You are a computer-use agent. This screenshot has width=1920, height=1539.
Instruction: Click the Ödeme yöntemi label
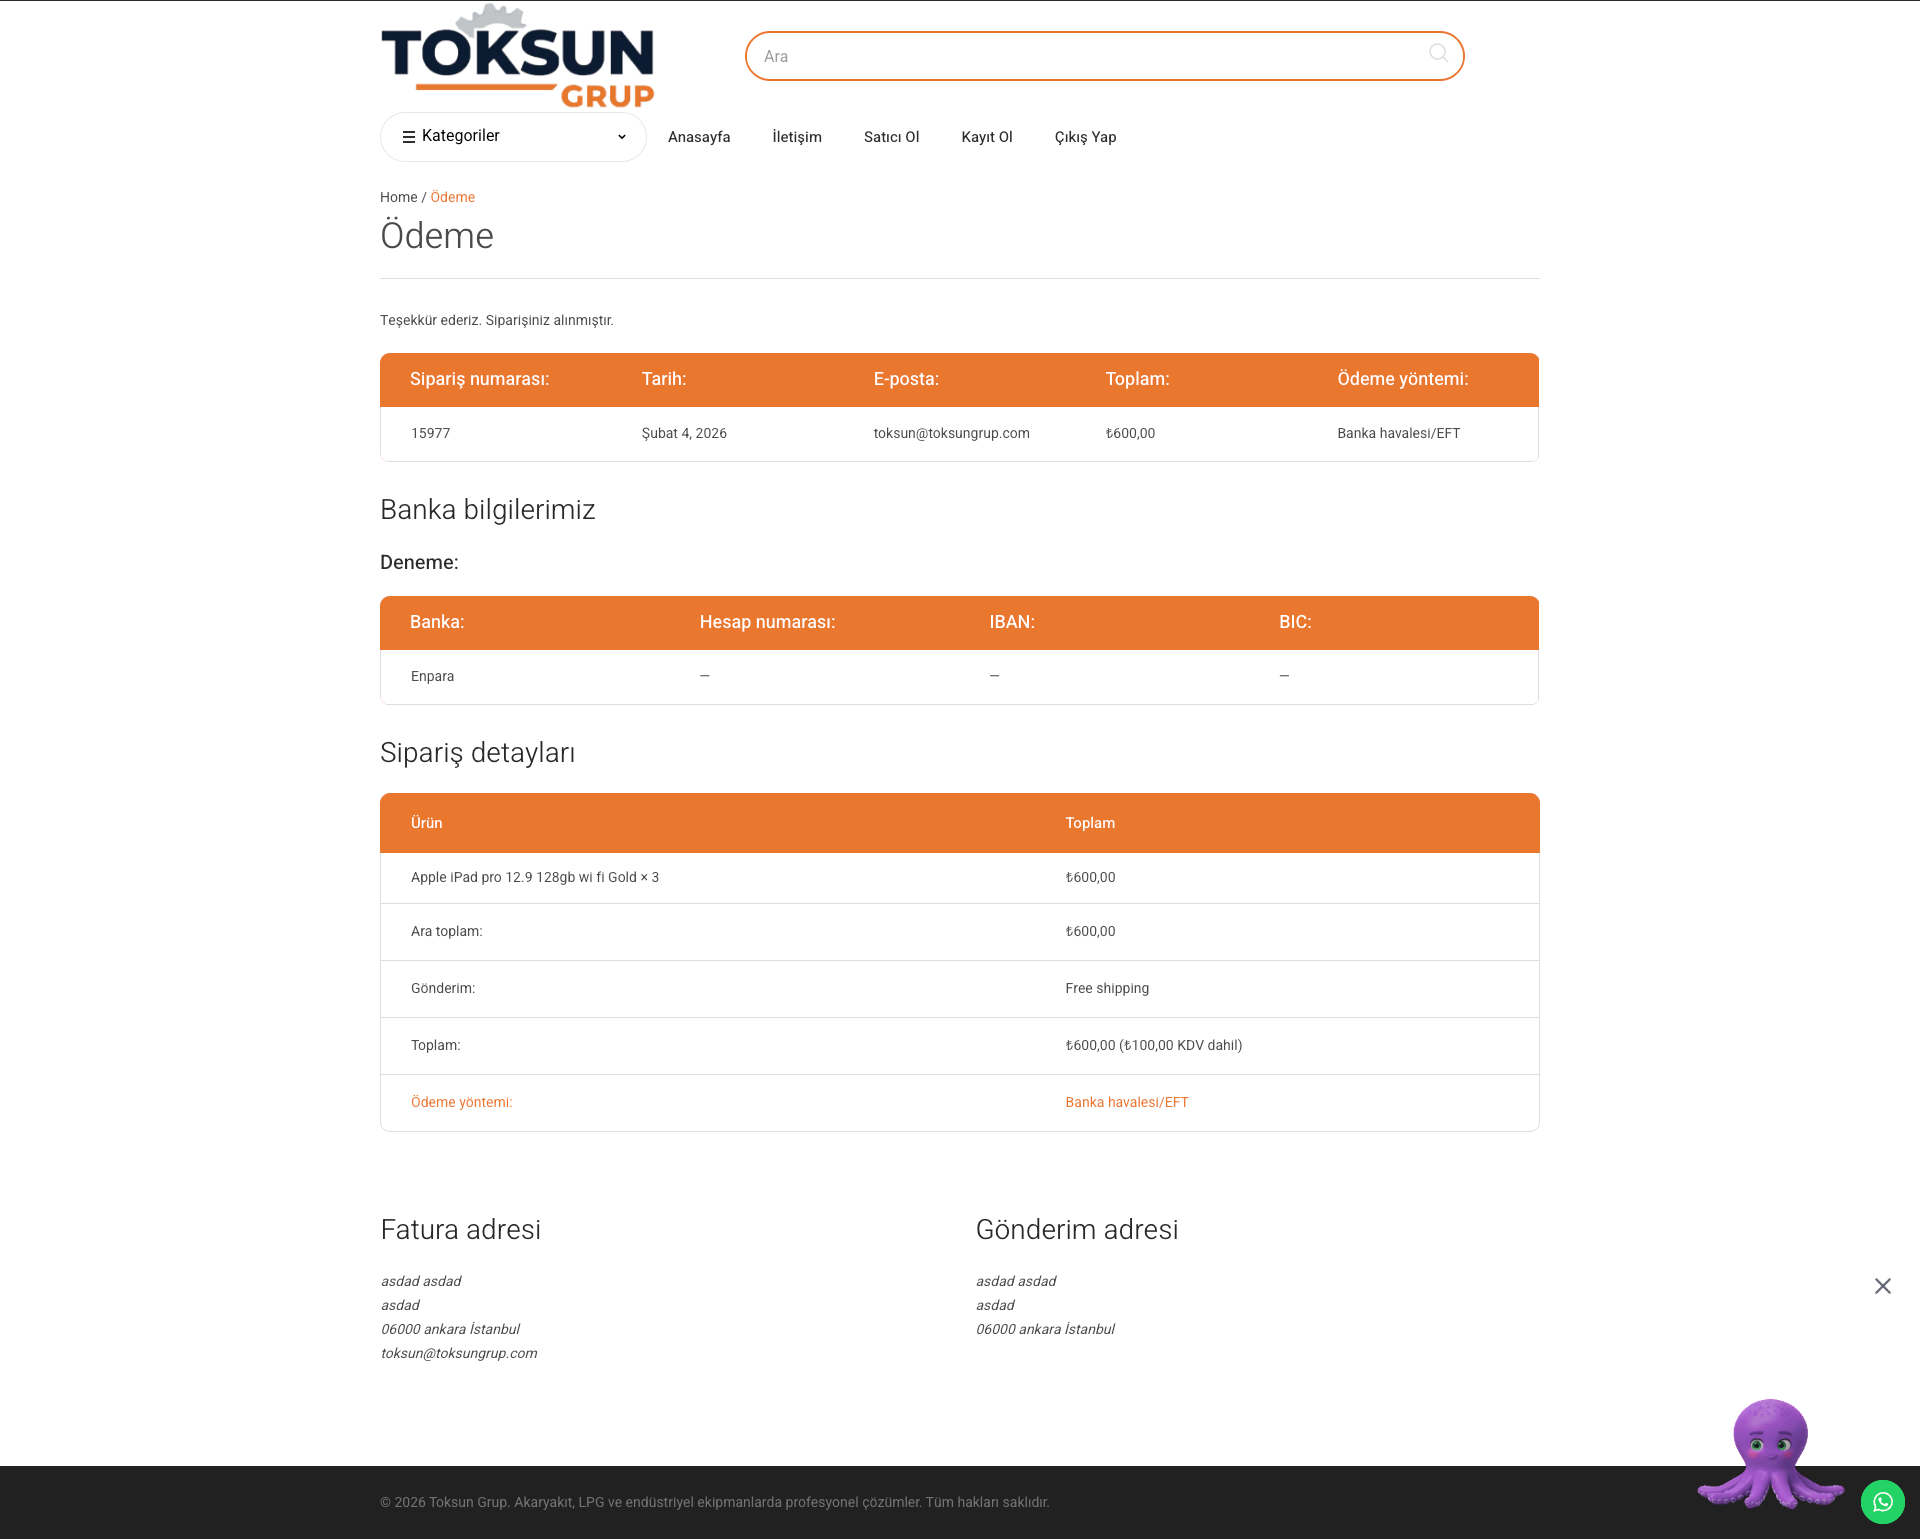pos(461,1102)
